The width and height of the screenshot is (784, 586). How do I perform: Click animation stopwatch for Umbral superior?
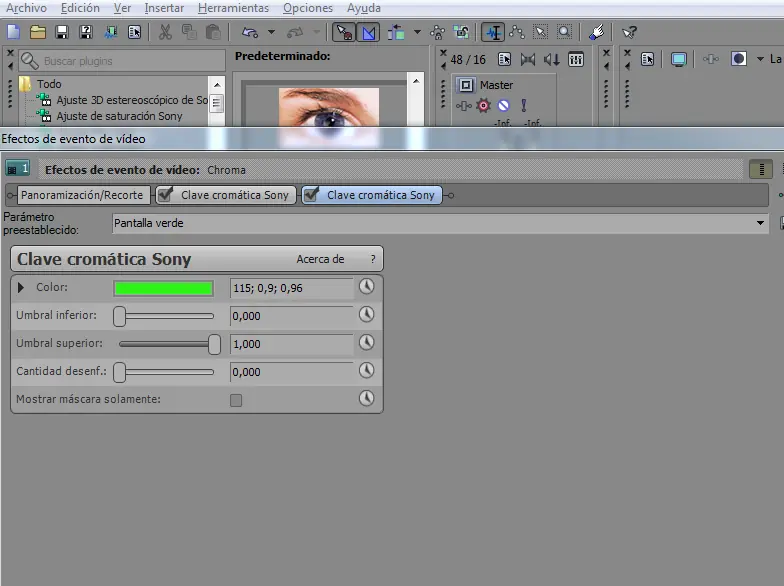coord(367,343)
